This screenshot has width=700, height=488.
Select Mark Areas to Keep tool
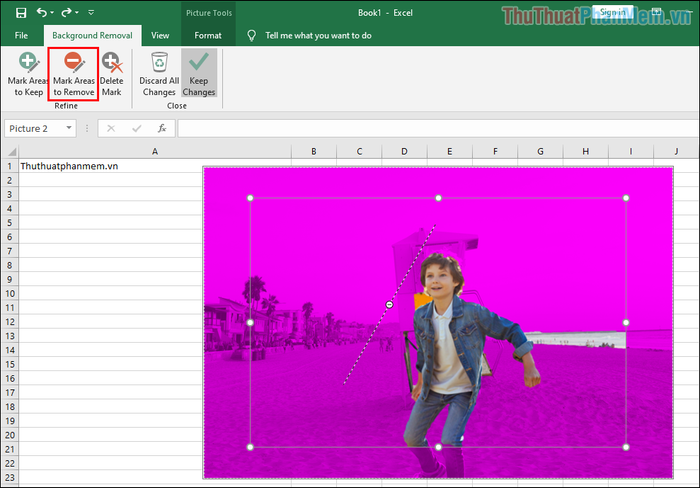[28, 75]
